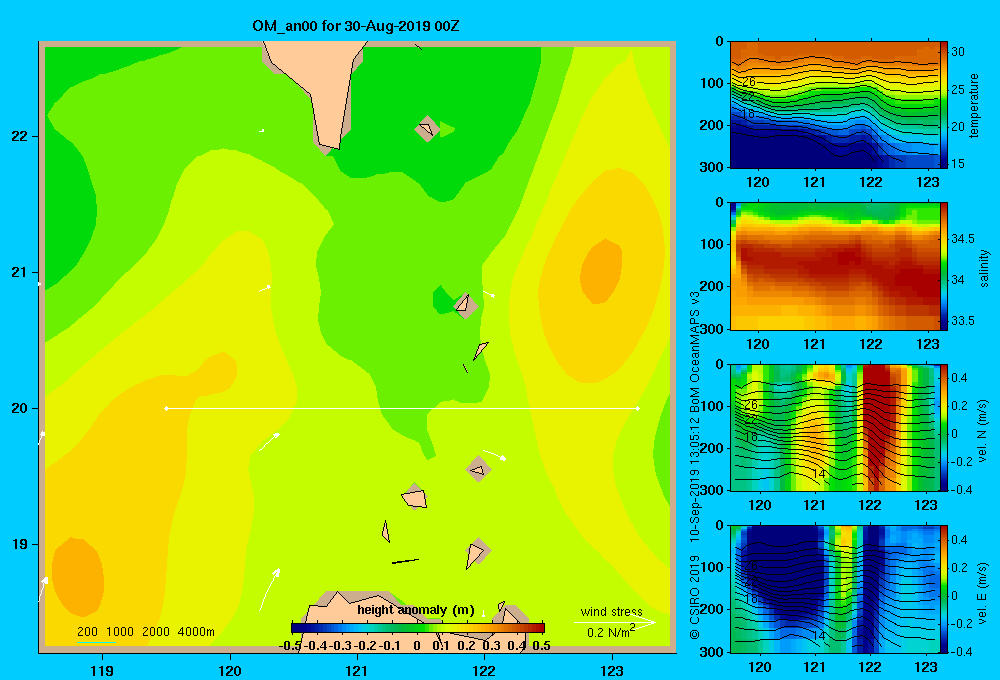The height and width of the screenshot is (680, 1000).
Task: Click the orange high anomaly east of 122.9
Action: pyautogui.click(x=601, y=271)
